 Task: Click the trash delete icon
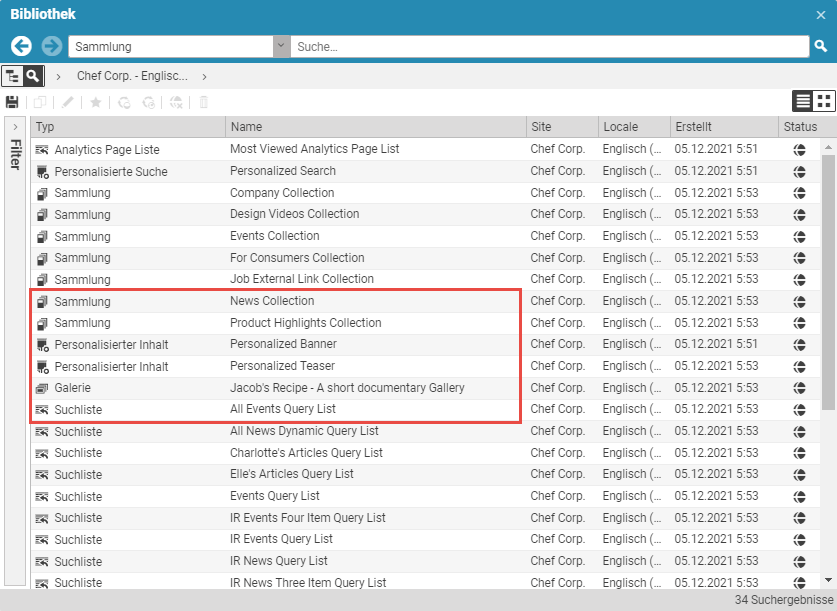point(204,102)
